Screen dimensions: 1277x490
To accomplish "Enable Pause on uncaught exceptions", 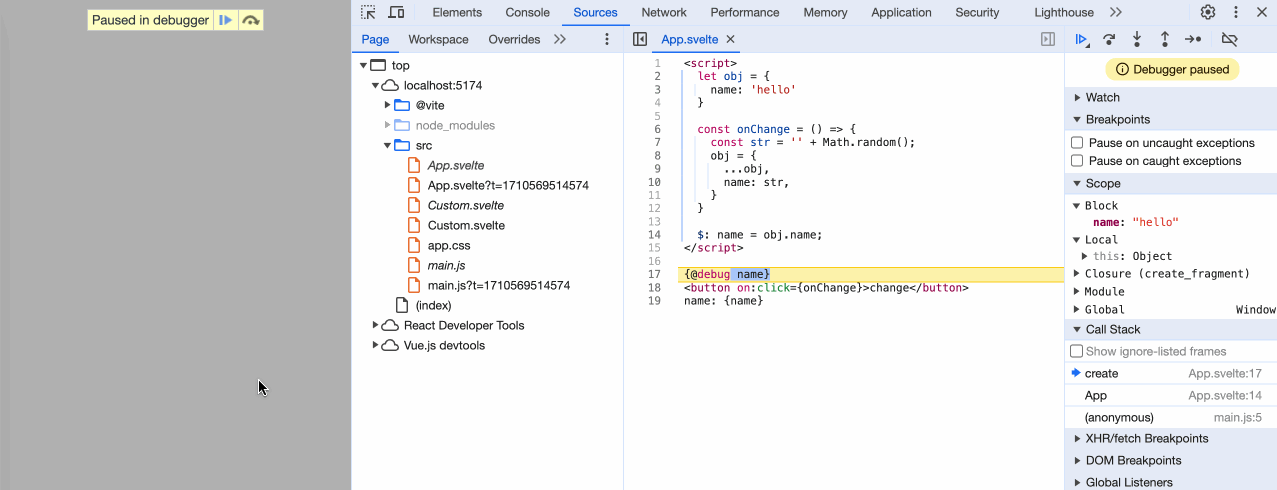I will point(1077,143).
